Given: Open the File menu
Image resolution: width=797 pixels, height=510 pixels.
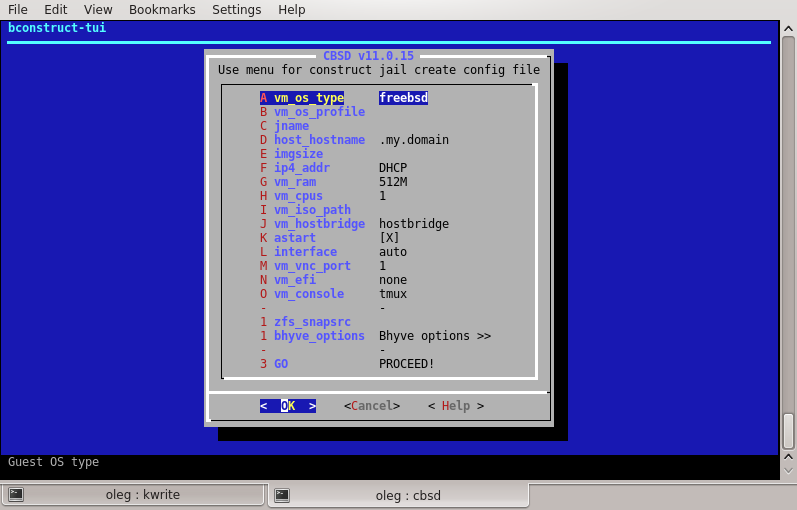Looking at the screenshot, I should (x=18, y=10).
